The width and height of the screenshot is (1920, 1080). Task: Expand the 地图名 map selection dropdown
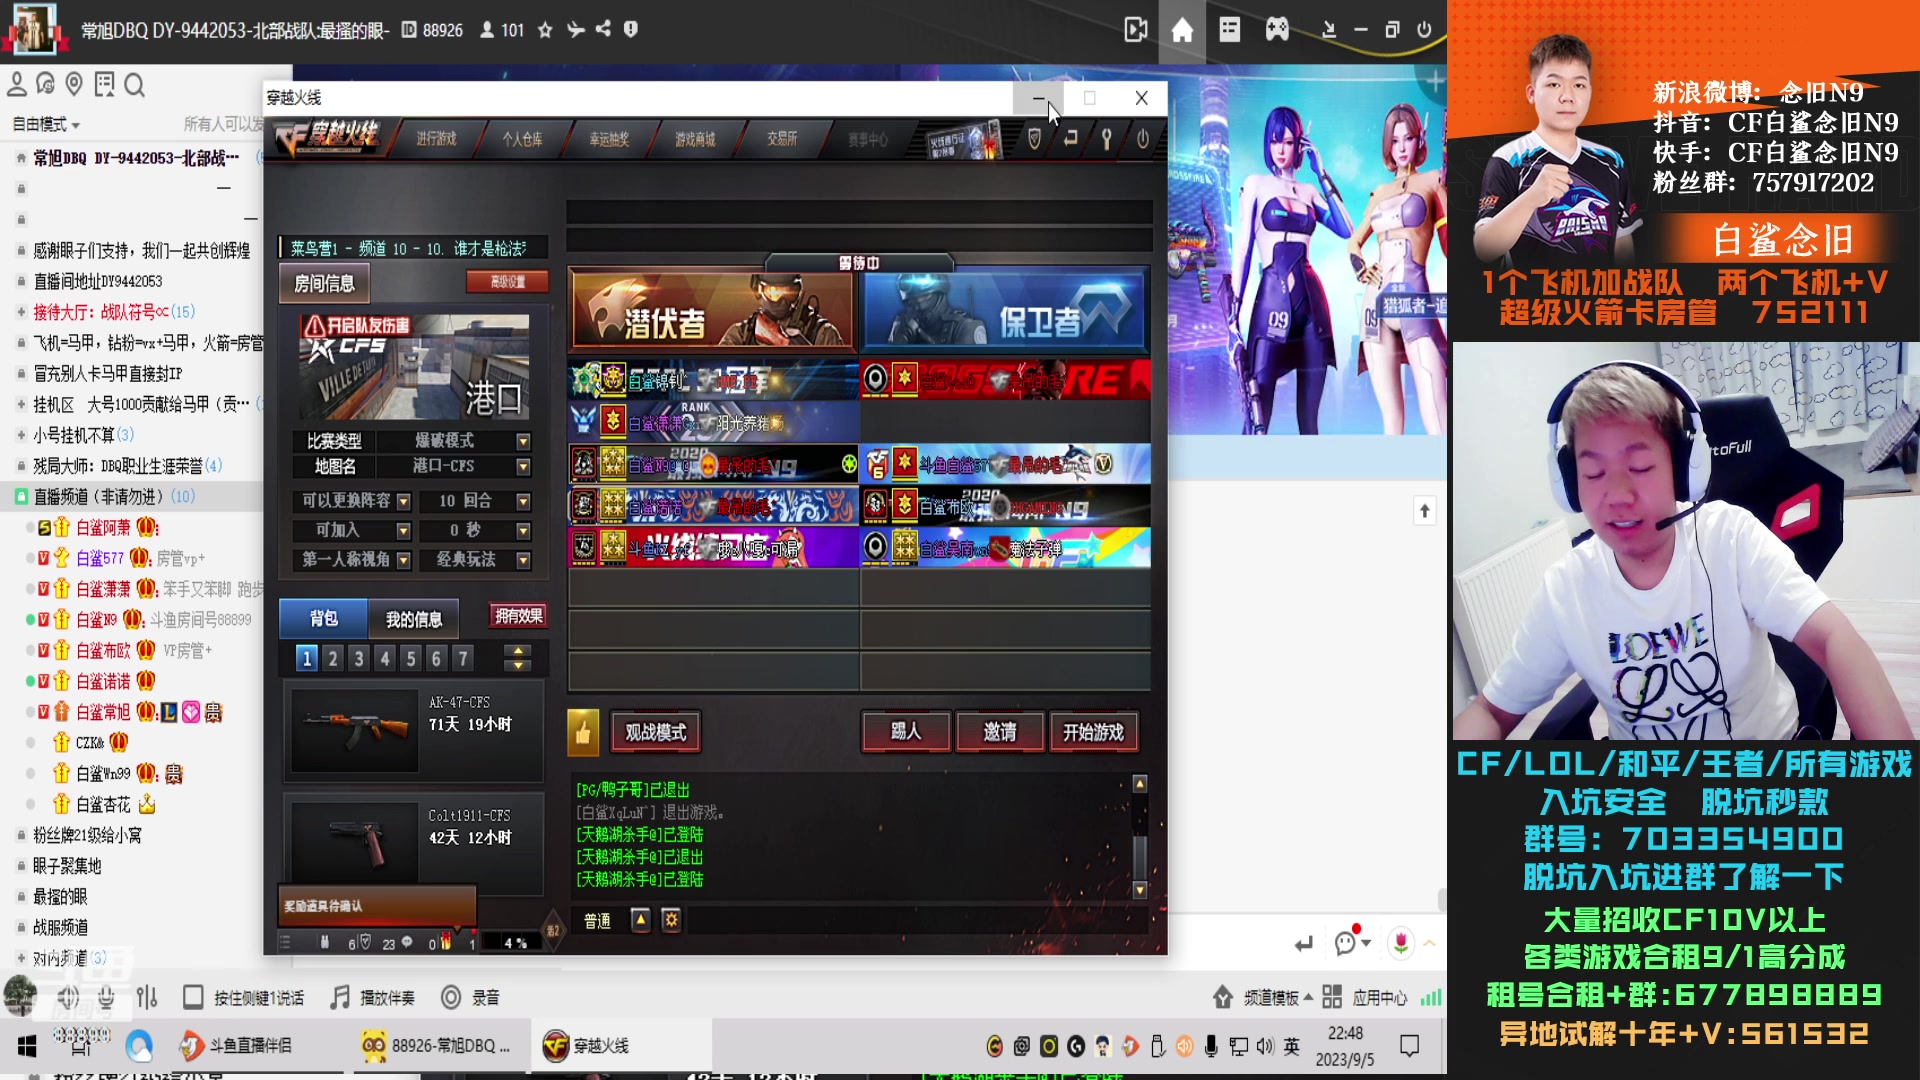[x=522, y=466]
